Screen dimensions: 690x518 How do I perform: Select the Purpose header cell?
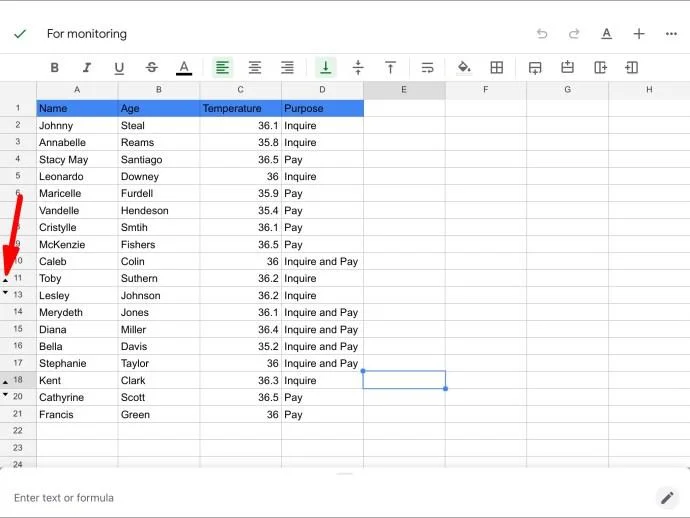[323, 108]
